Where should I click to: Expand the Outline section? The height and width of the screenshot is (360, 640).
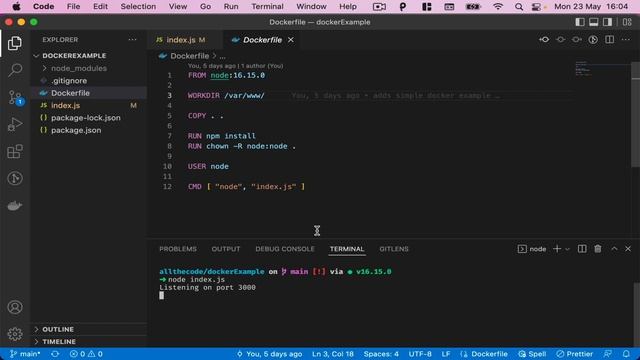[58, 329]
